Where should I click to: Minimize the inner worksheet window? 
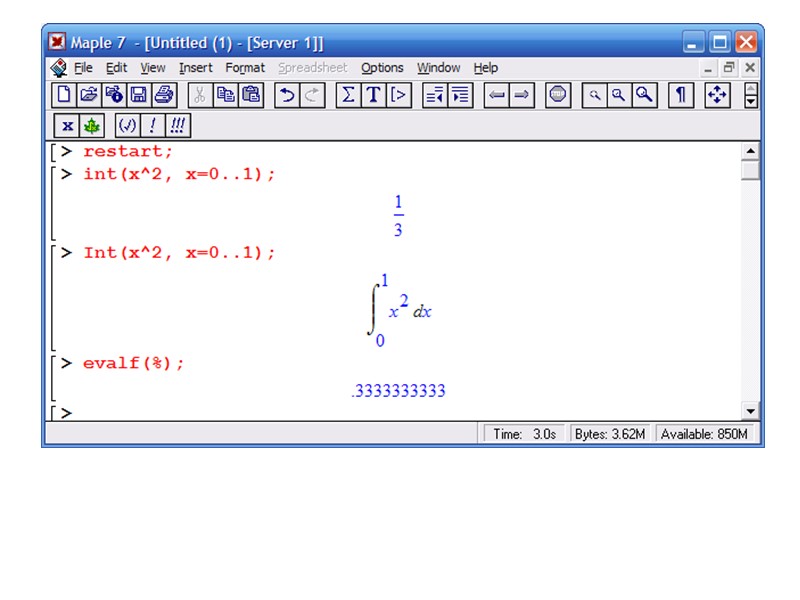pos(708,67)
